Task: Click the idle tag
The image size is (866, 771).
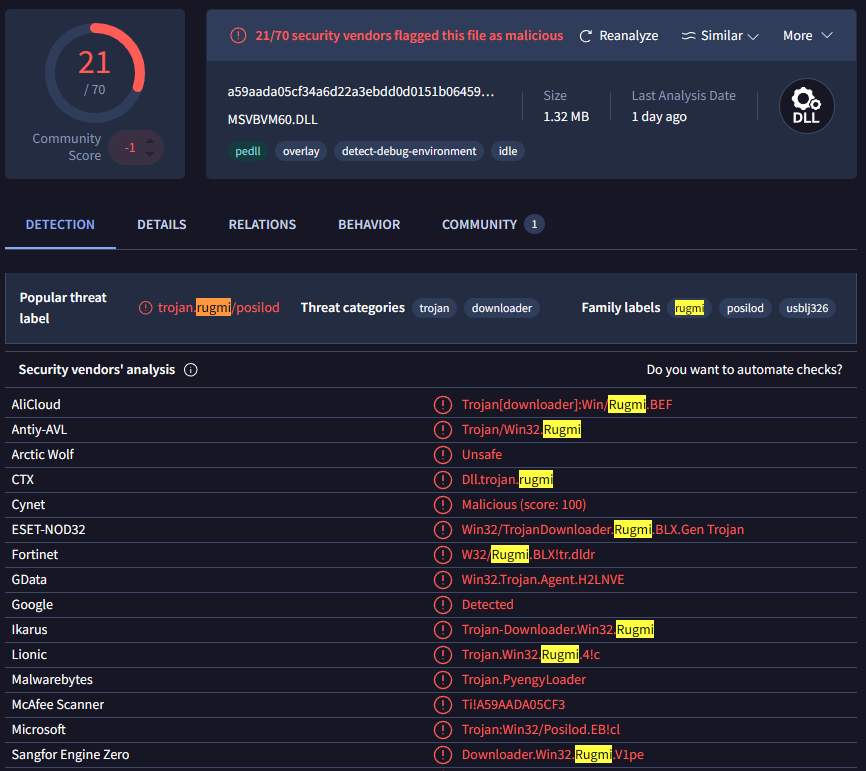Action: [x=508, y=151]
